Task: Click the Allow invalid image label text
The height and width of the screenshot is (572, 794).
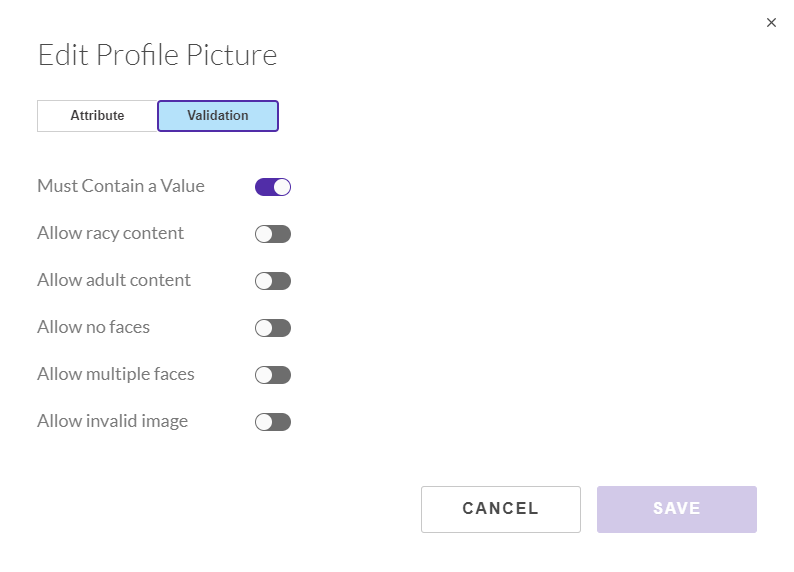Action: tap(112, 421)
